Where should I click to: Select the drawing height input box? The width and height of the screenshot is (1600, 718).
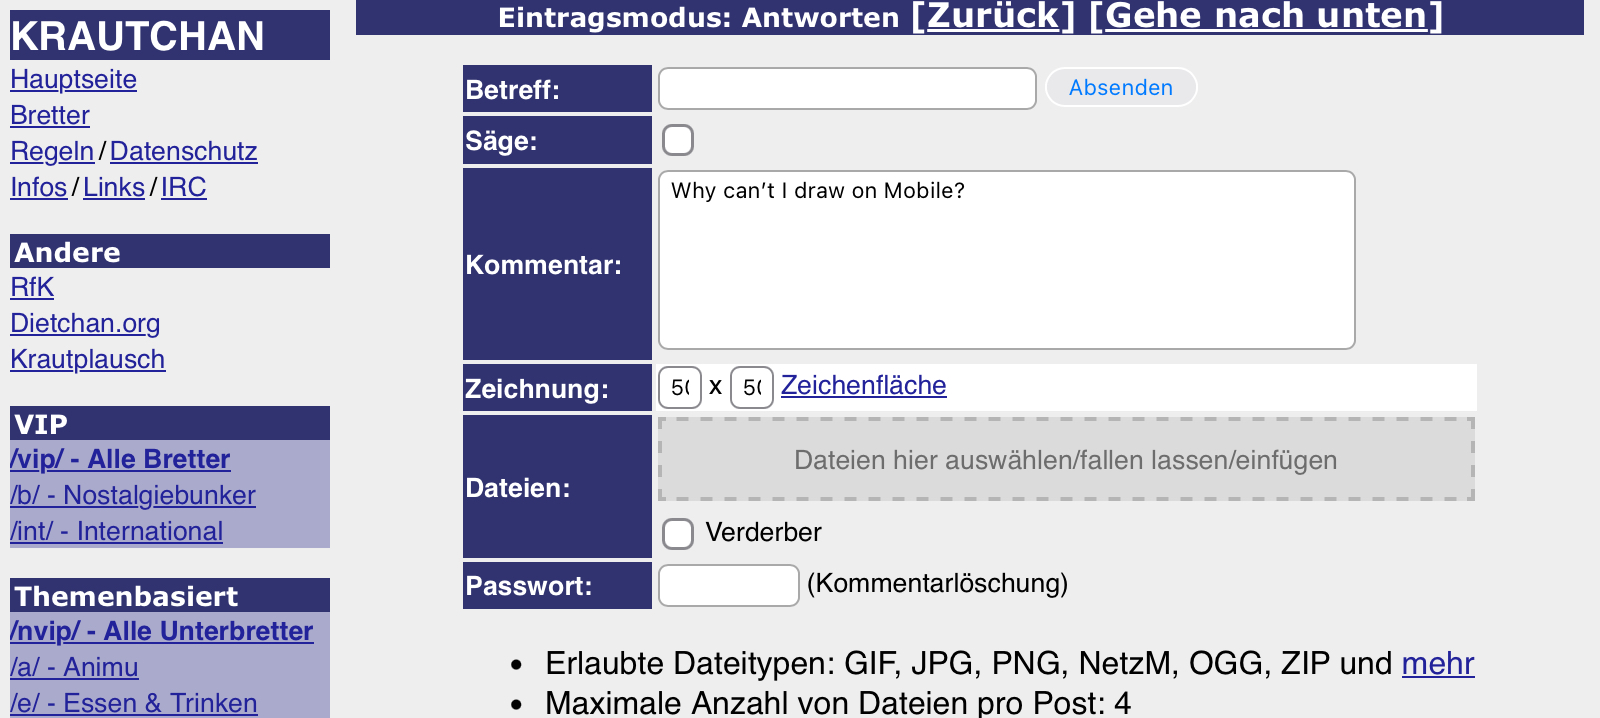752,387
